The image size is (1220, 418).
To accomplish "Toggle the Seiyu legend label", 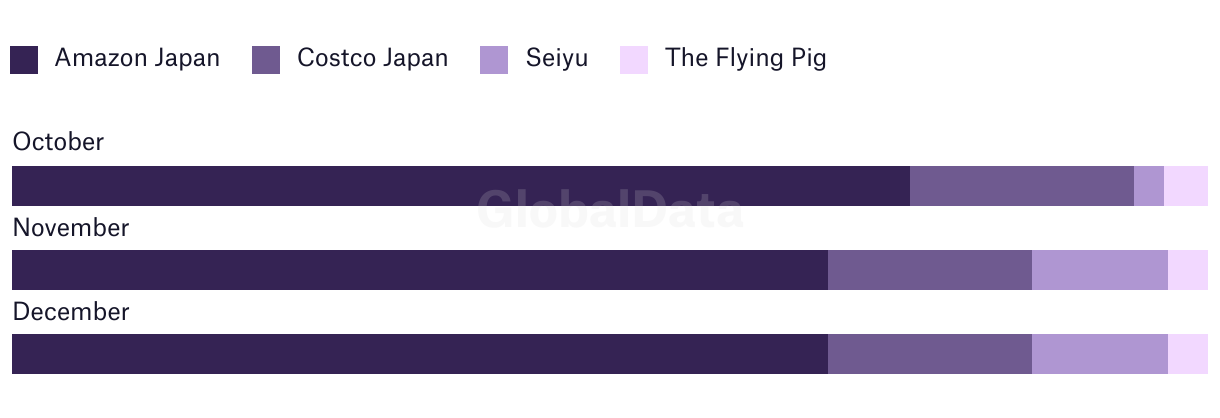I will point(556,58).
